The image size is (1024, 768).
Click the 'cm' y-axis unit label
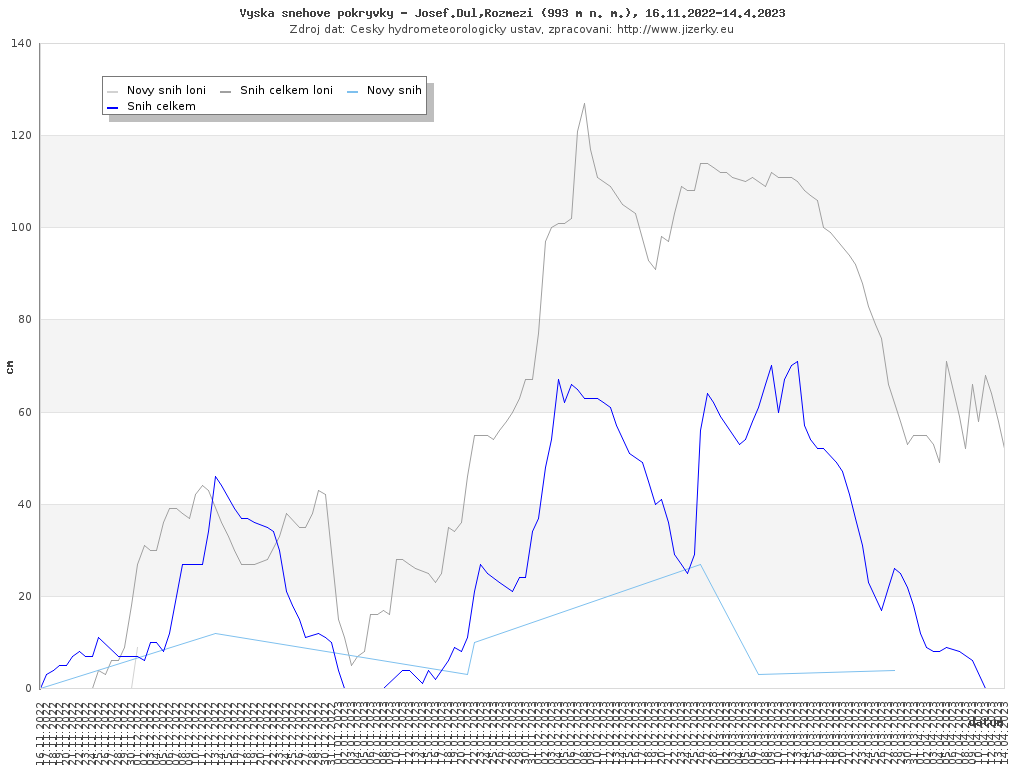pyautogui.click(x=10, y=367)
